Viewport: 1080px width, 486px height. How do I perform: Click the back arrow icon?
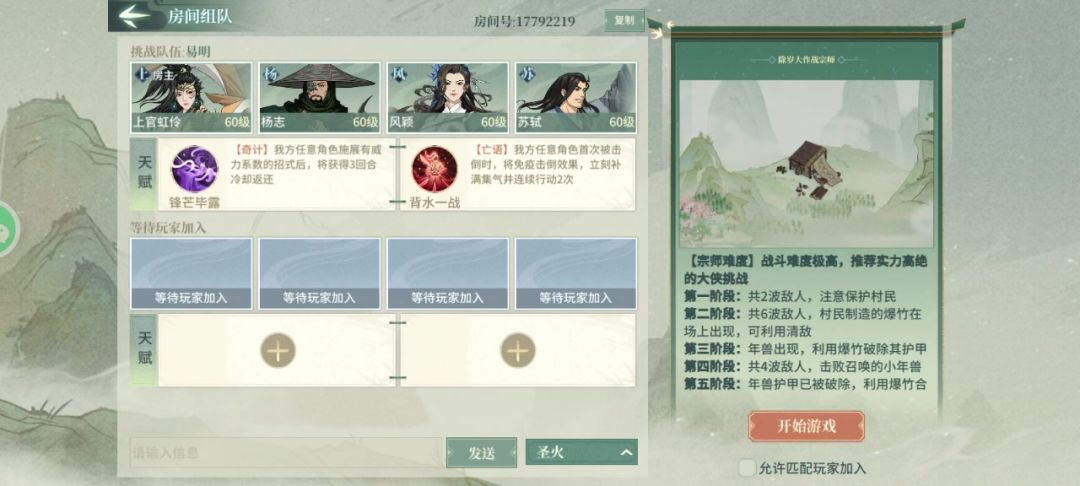pyautogui.click(x=134, y=16)
